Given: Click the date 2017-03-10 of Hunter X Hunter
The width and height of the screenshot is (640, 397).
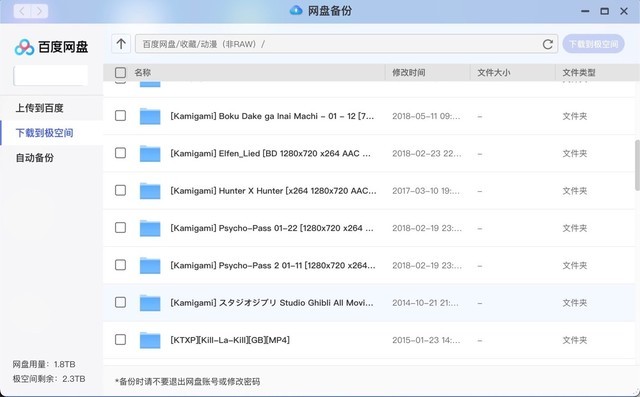Looking at the screenshot, I should [x=426, y=191].
